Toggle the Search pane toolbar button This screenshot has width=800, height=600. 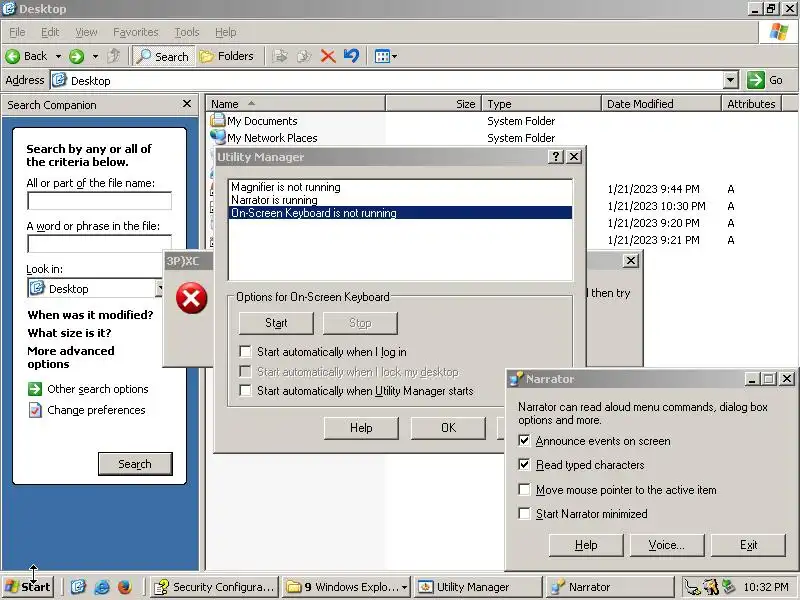point(163,56)
